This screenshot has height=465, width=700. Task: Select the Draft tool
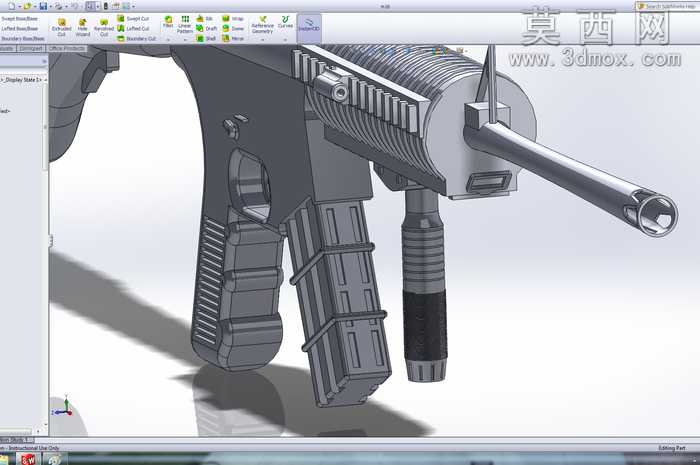point(206,29)
